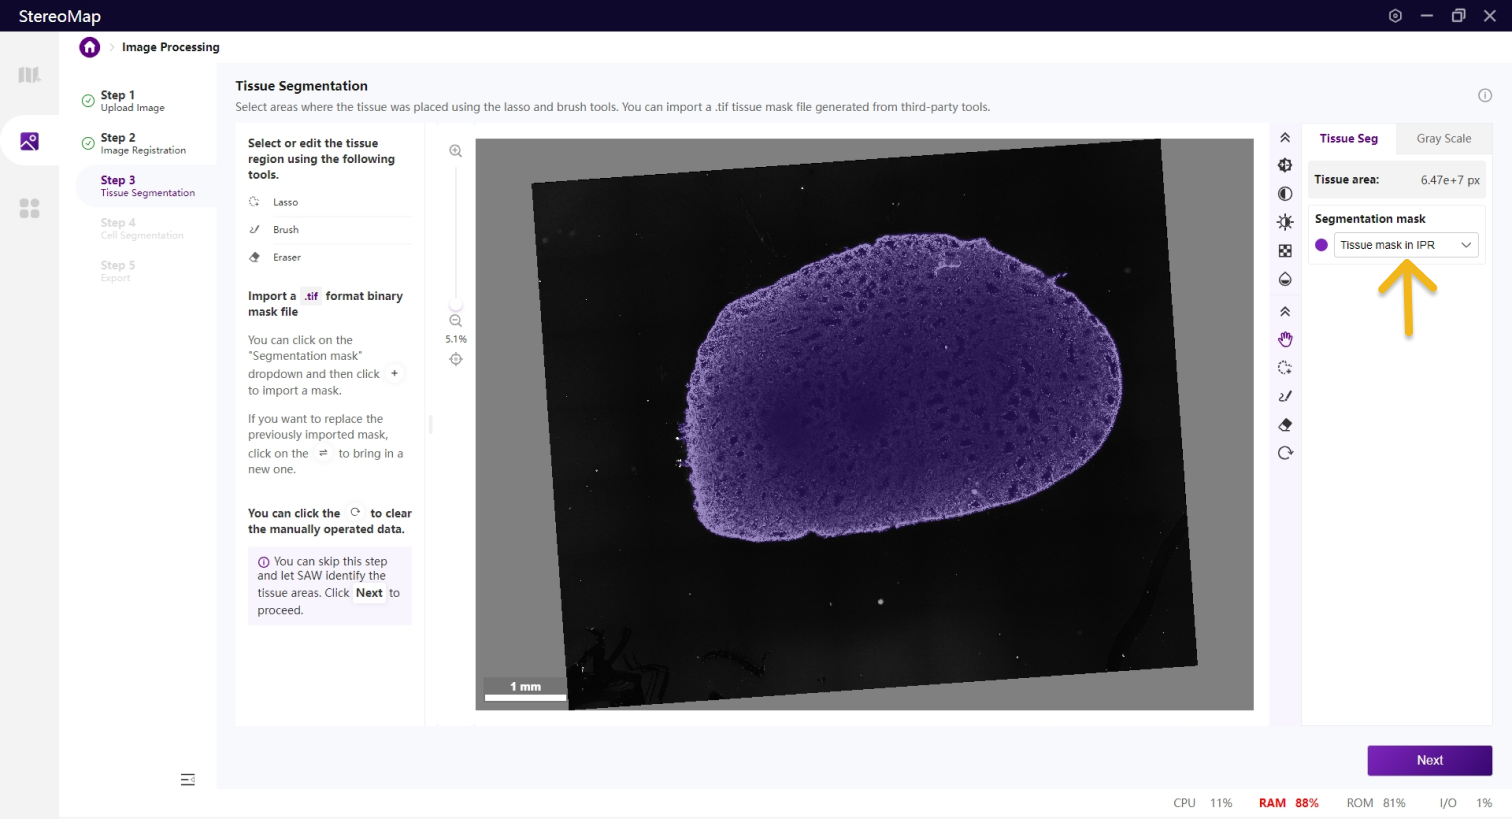Switch to the Gray Scale tab

1443,139
